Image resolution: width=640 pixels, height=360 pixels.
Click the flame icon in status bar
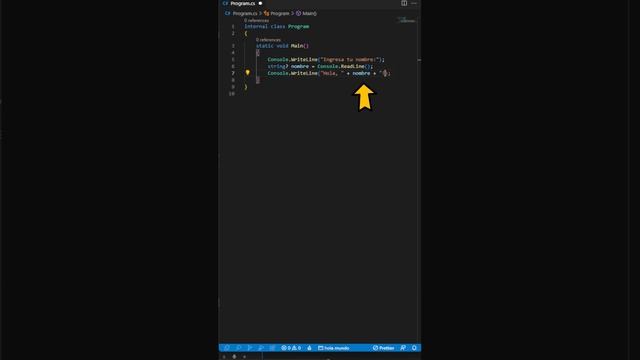point(309,348)
